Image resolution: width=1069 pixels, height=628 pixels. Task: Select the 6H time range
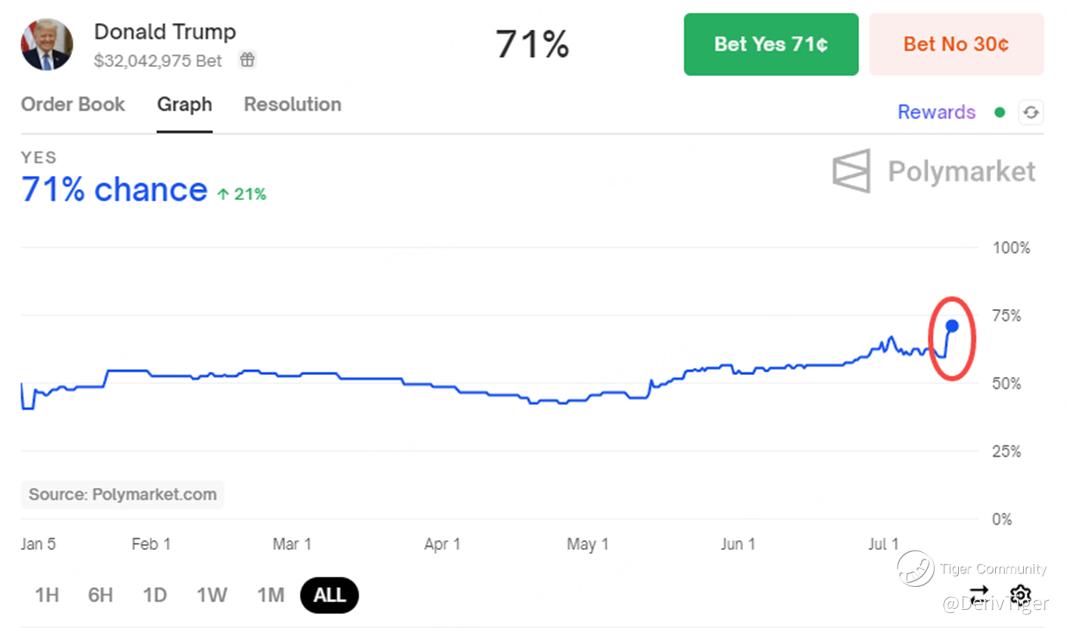click(100, 595)
